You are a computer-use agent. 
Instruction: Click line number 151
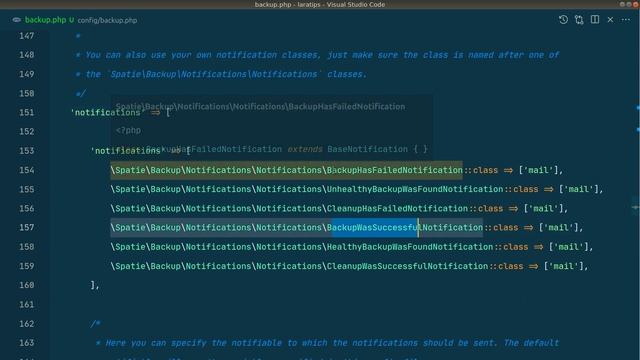pyautogui.click(x=27, y=112)
